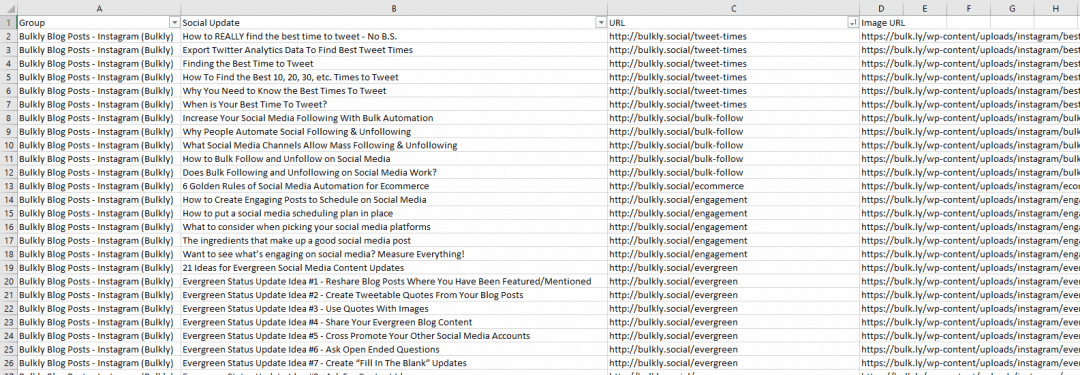Open the Social Update filter dropdown
Screen dimensions: 1080x375
click(x=601, y=23)
